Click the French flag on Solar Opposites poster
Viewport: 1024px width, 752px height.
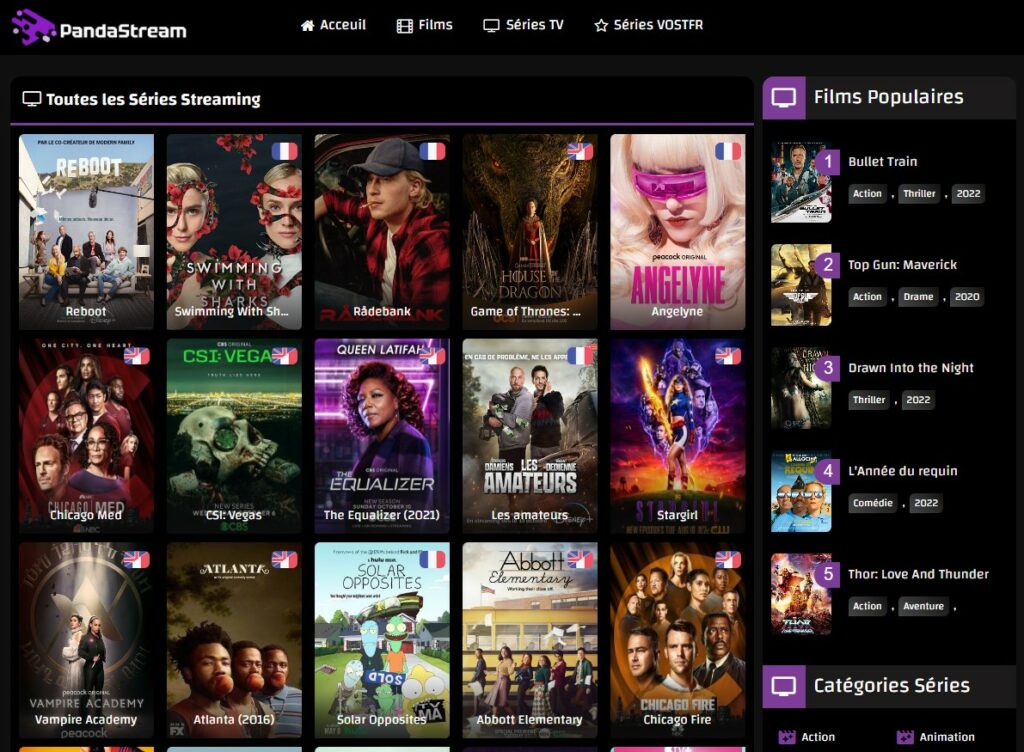[x=432, y=559]
